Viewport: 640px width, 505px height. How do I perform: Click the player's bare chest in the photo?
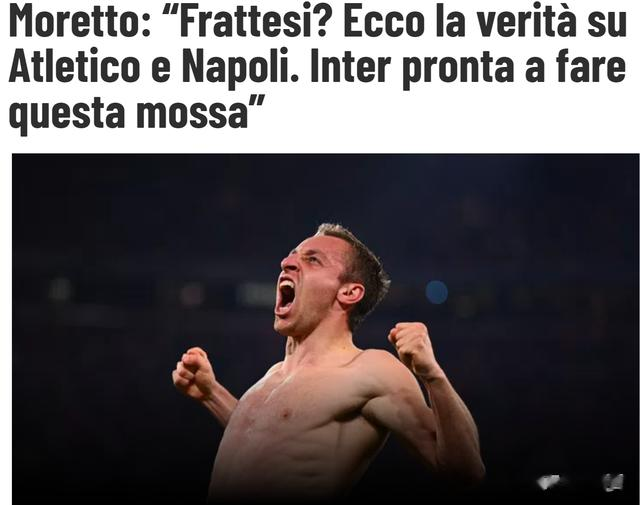[310, 412]
